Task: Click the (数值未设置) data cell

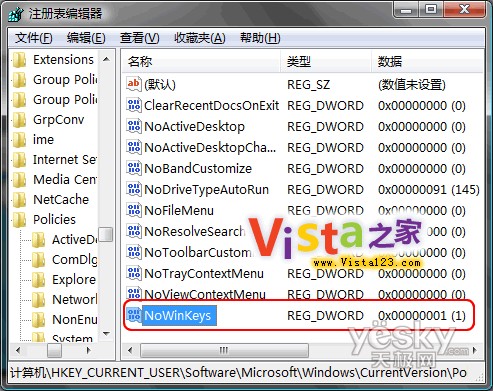Action: tap(412, 84)
